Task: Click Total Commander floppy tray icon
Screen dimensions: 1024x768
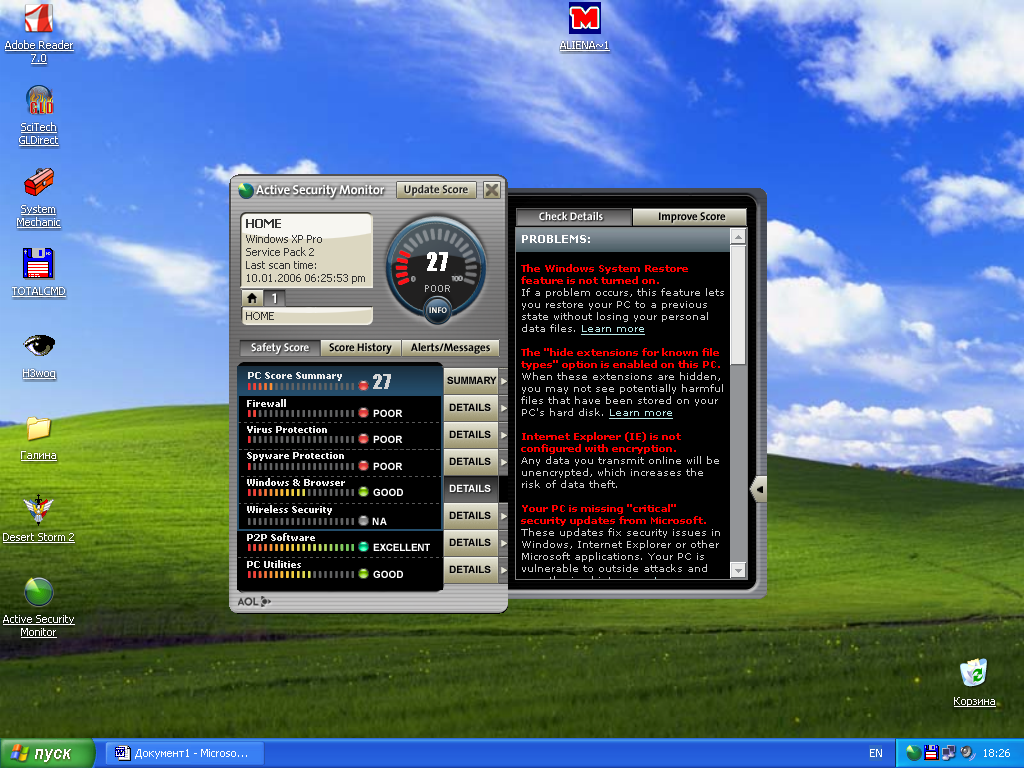Action: (x=931, y=753)
